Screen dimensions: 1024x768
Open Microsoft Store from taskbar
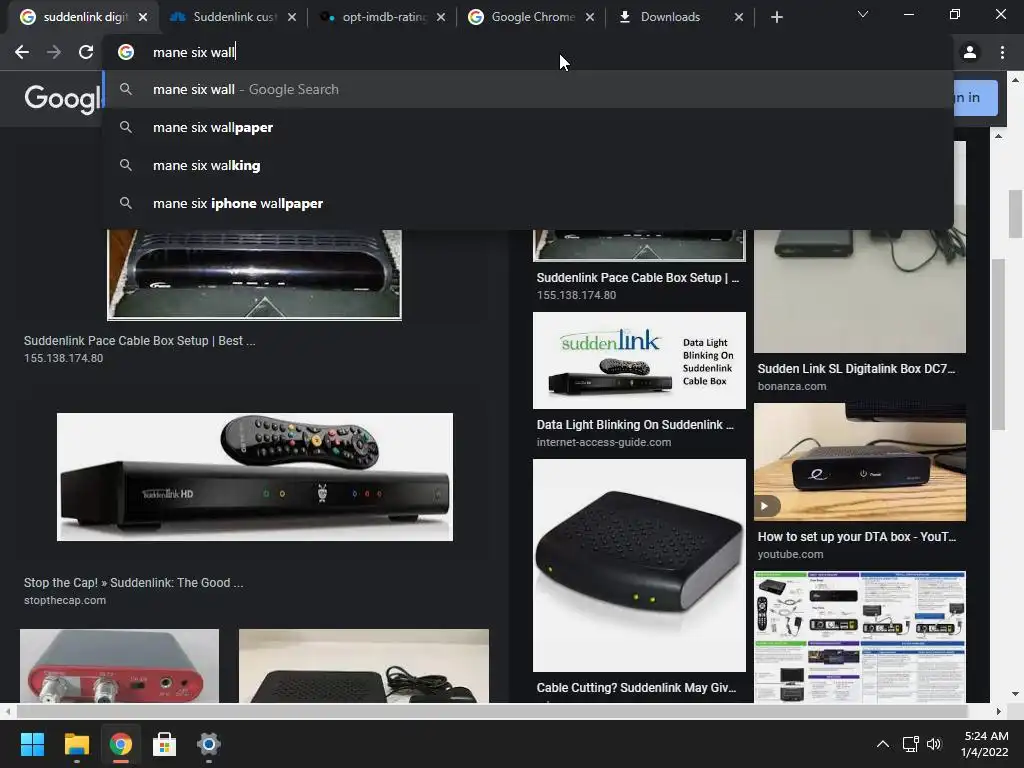165,744
